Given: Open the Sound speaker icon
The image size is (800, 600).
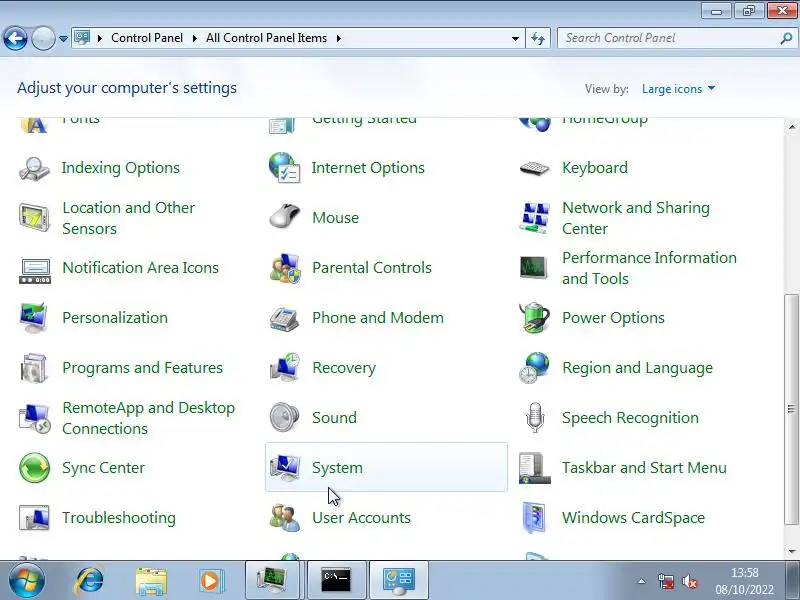Looking at the screenshot, I should pos(284,417).
